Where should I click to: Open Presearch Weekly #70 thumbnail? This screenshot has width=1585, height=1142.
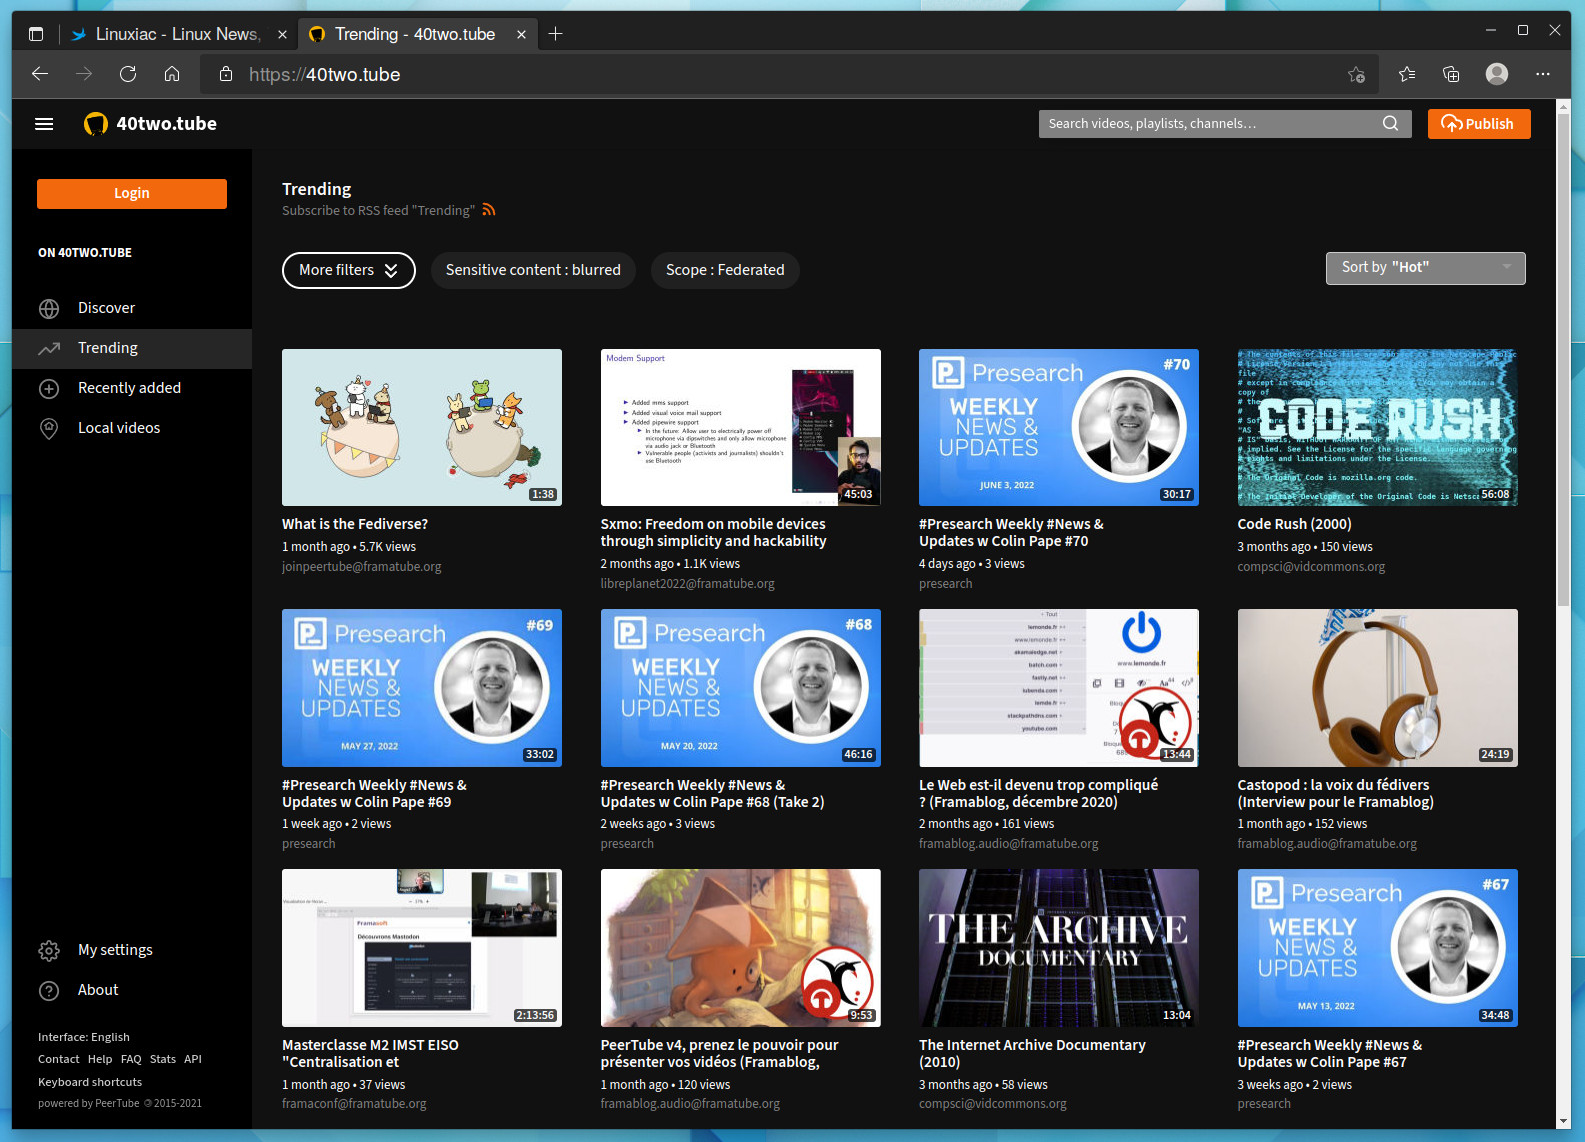click(1059, 428)
